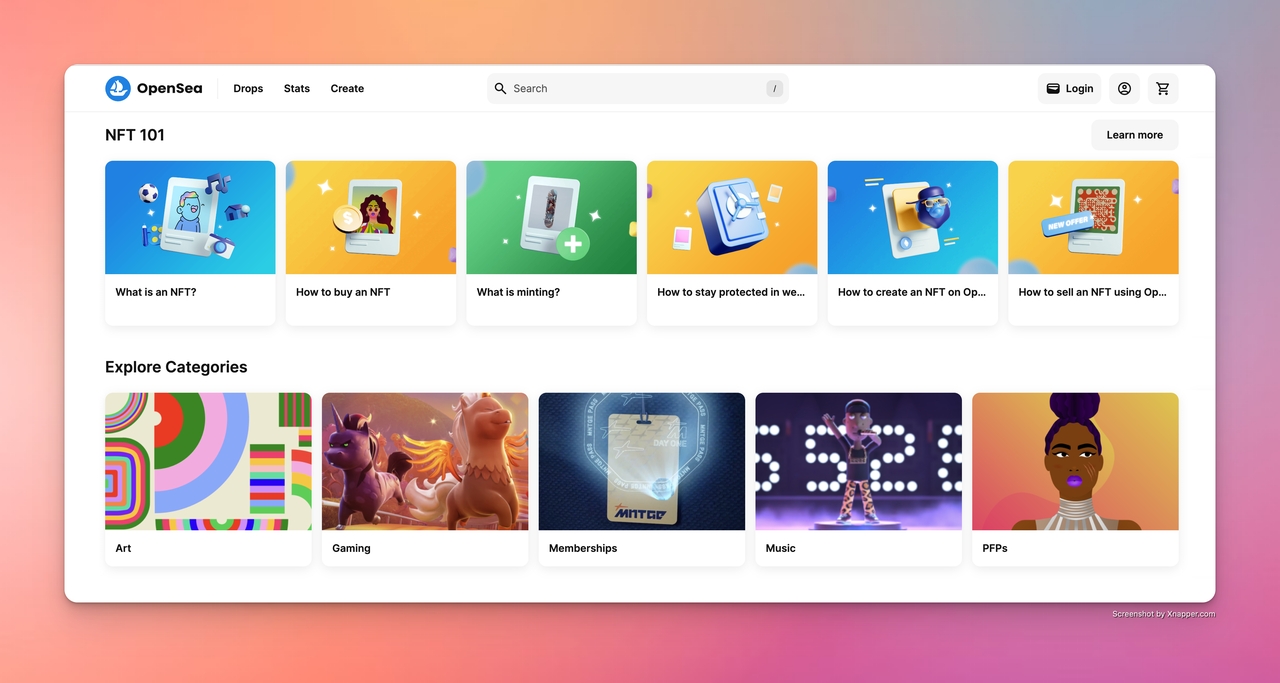Image resolution: width=1280 pixels, height=683 pixels.
Task: Open the safe-vault 'How to stay protected' card
Action: click(732, 242)
